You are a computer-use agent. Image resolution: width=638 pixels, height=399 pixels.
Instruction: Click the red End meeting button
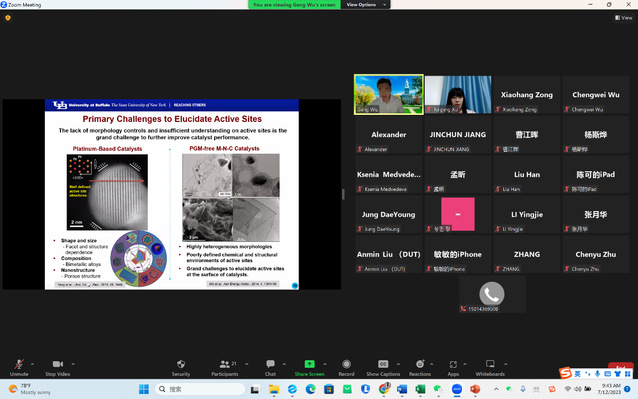click(621, 366)
